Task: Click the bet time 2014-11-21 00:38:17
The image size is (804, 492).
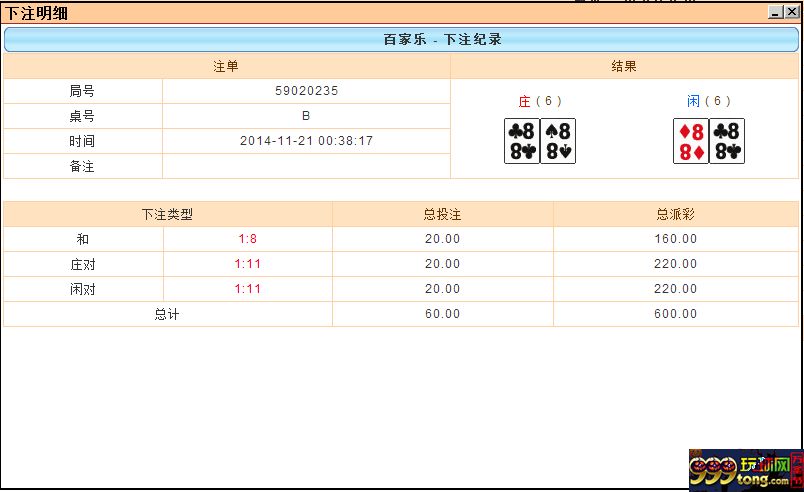Action: pyautogui.click(x=306, y=141)
